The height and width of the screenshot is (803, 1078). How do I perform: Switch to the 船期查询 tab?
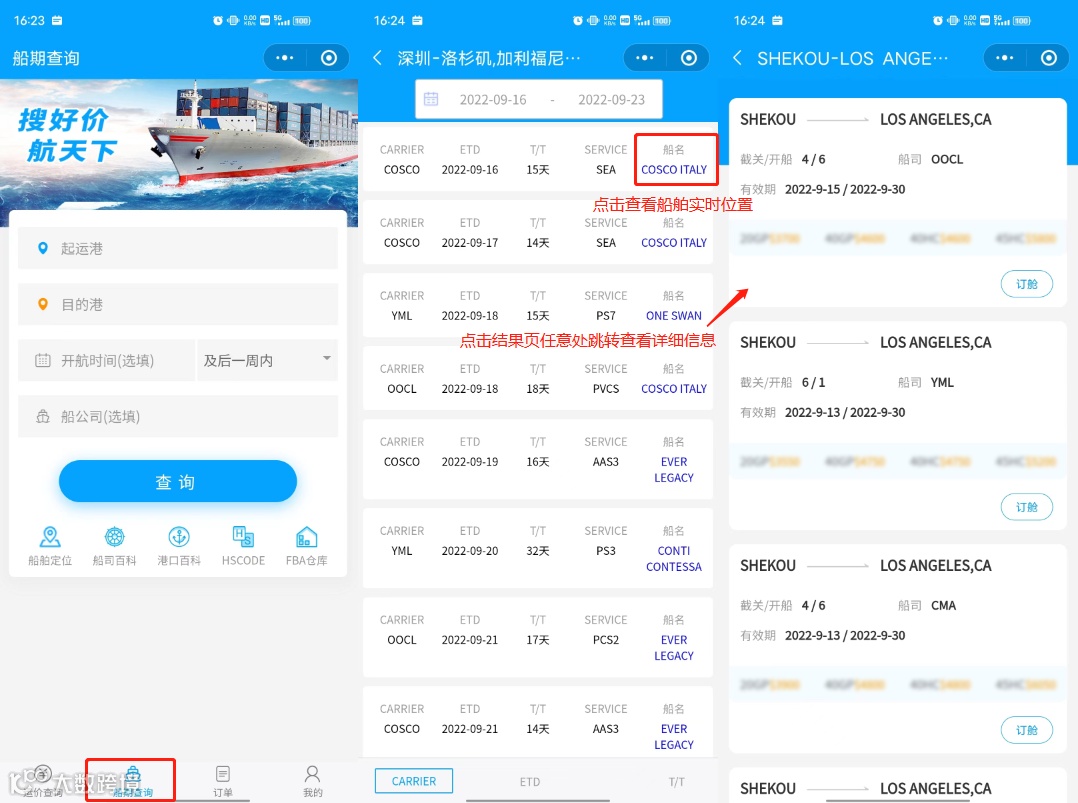130,781
